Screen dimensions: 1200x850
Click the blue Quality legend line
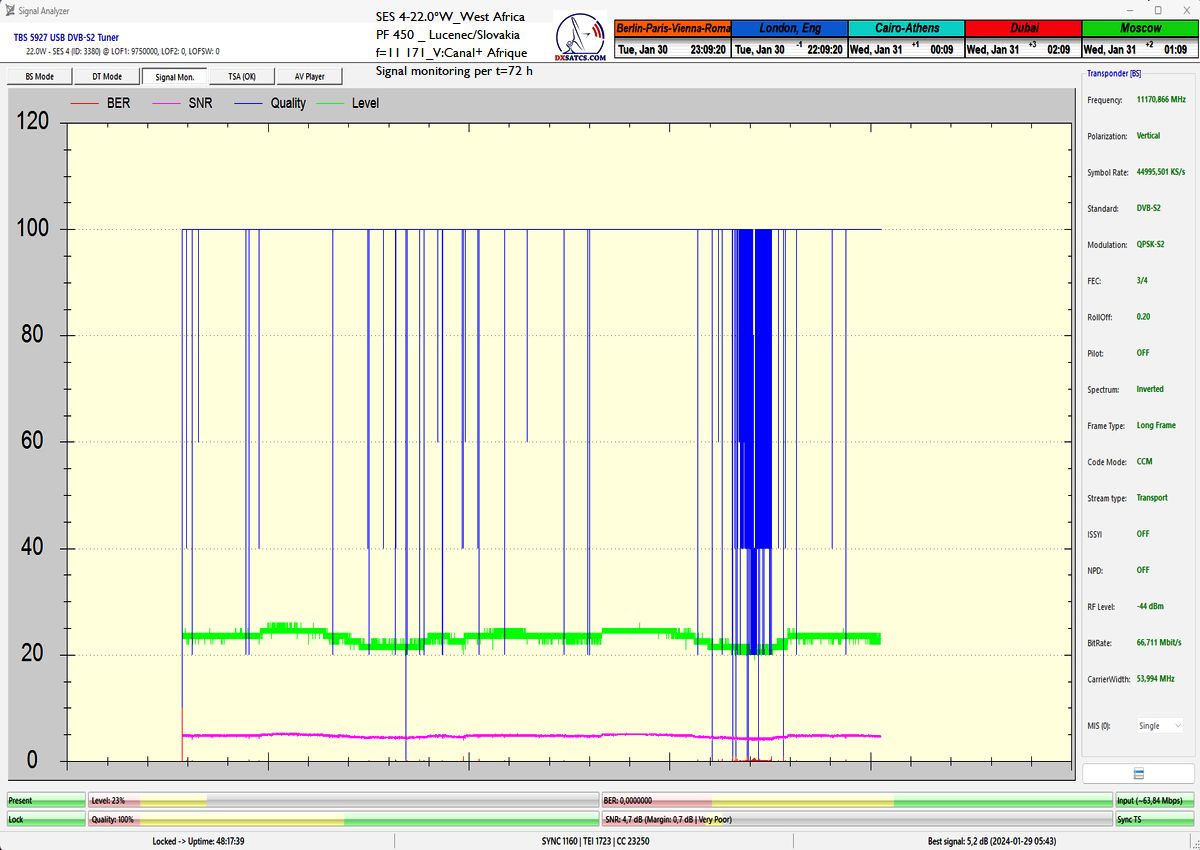[x=251, y=103]
